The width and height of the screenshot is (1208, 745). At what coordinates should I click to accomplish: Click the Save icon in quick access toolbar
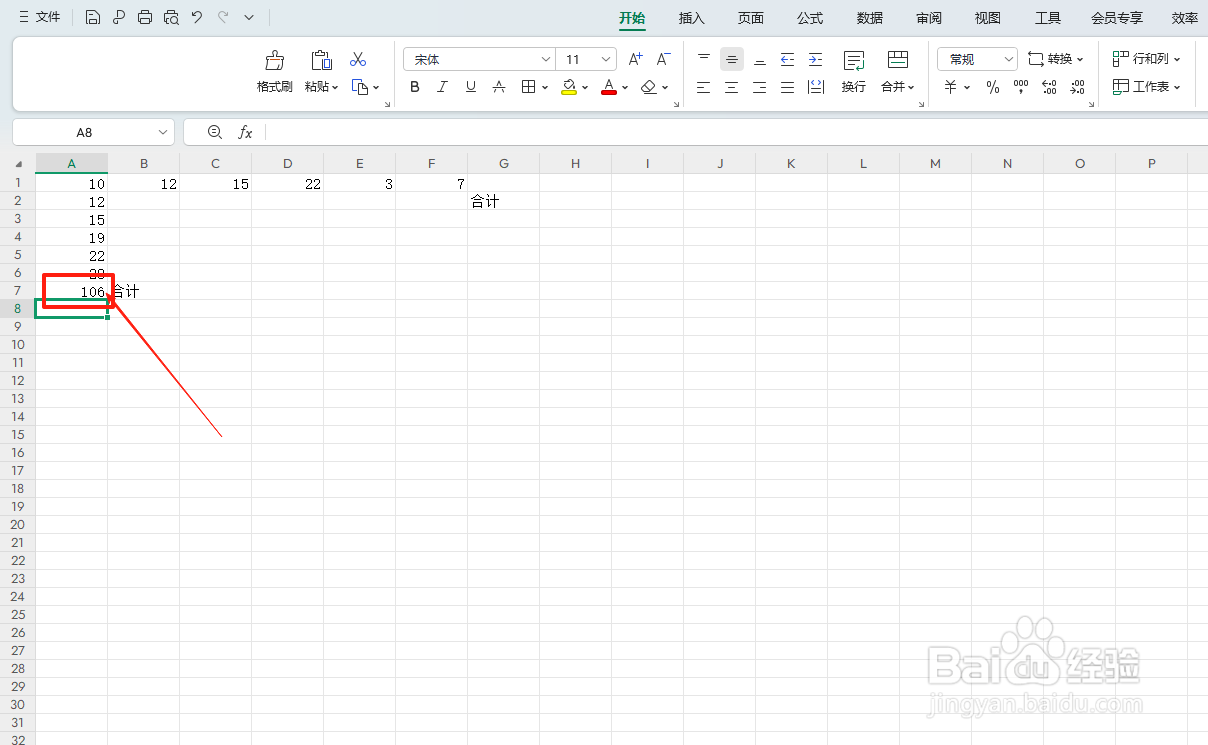tap(93, 17)
